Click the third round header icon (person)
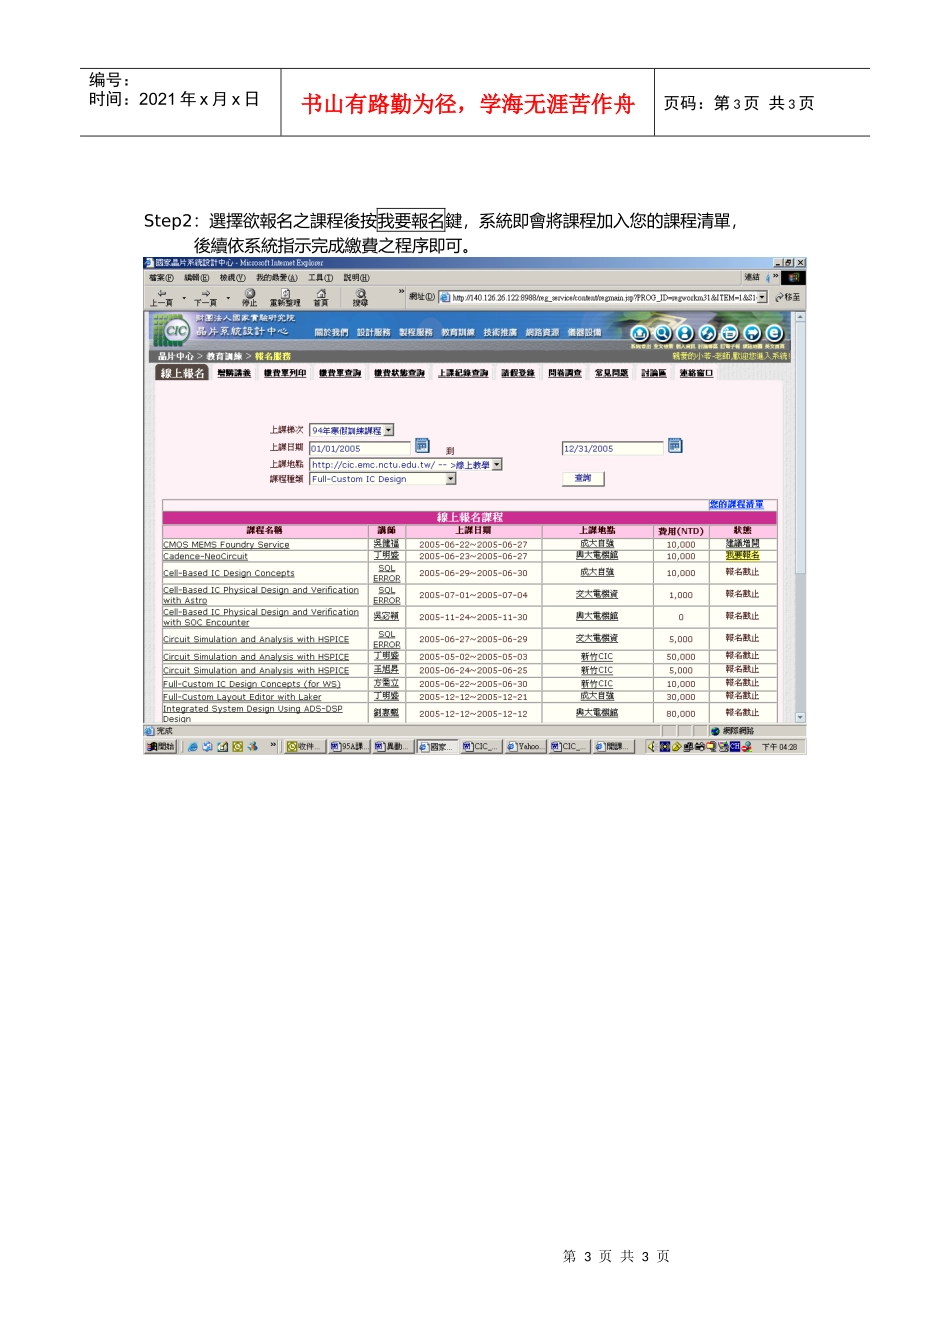This screenshot has height=1344, width=950. point(684,333)
